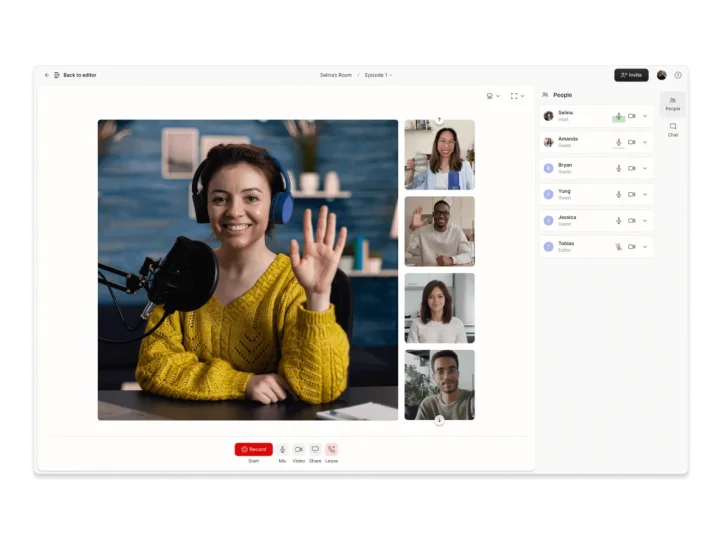Select the People tab in the sidebar
Screen dimensions: 722x547
pyautogui.click(x=673, y=103)
